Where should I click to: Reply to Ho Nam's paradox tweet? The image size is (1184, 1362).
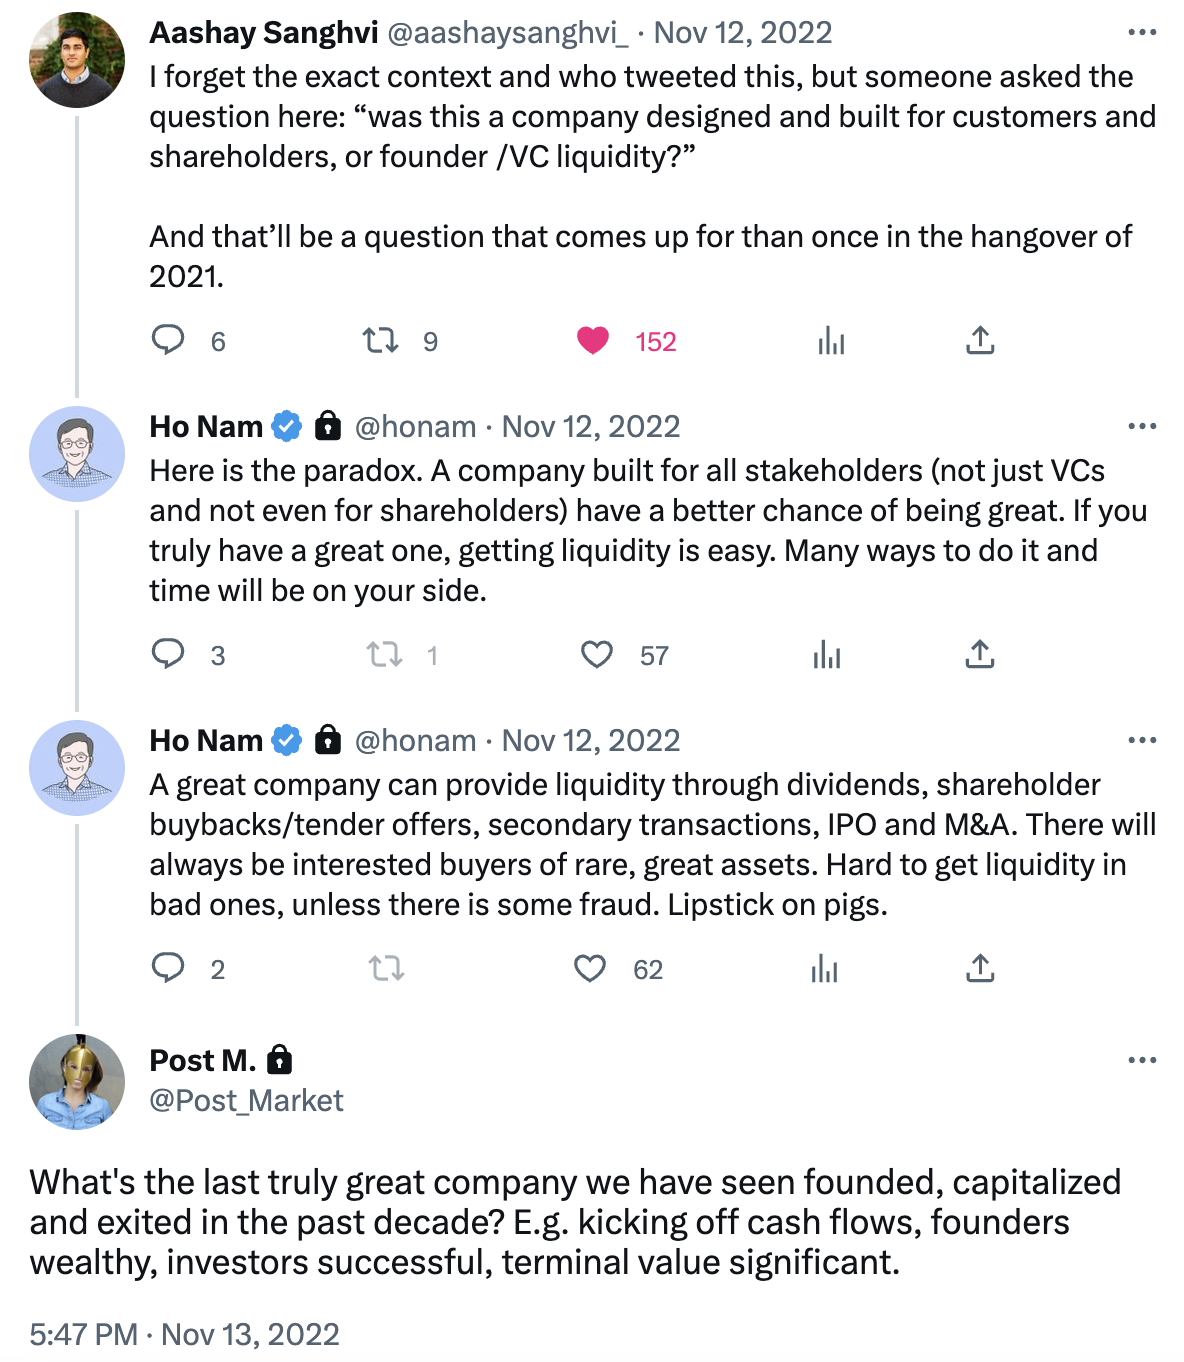coord(168,654)
